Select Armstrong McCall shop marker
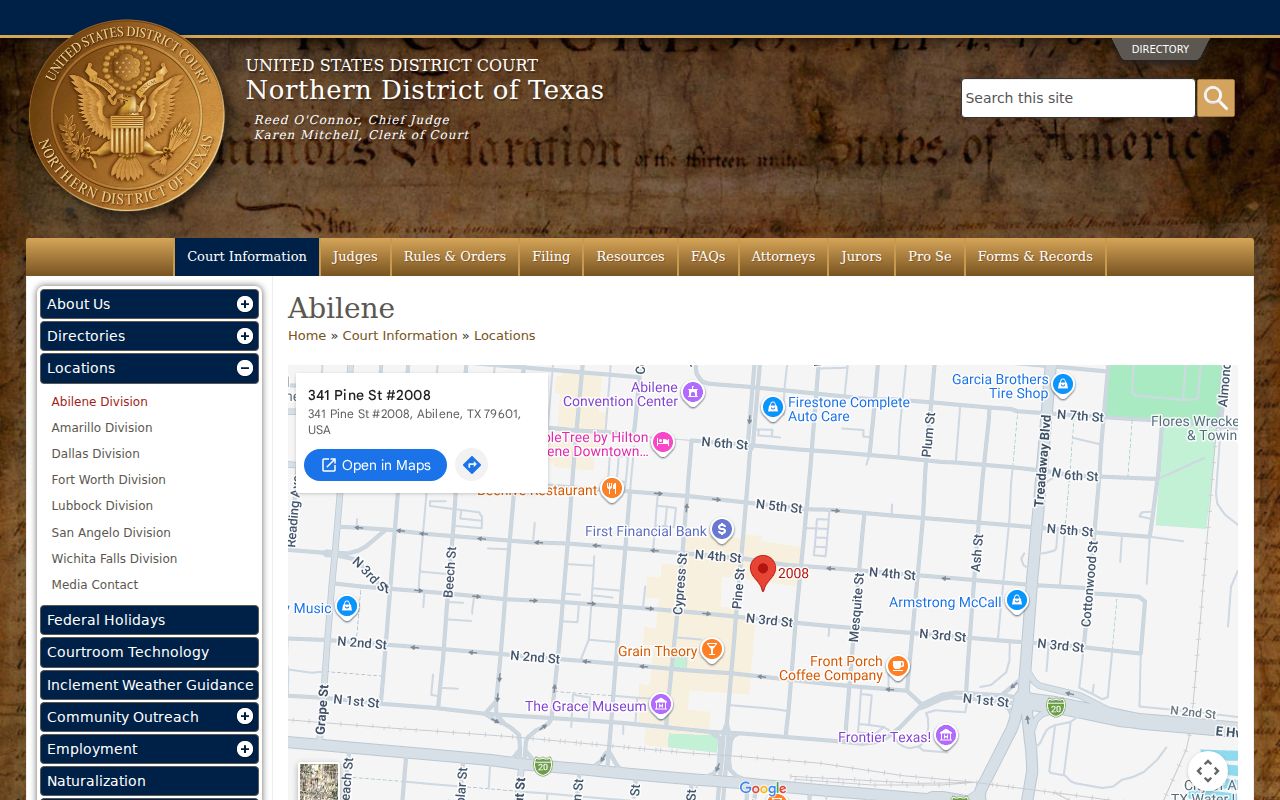1280x800 pixels. [1017, 601]
